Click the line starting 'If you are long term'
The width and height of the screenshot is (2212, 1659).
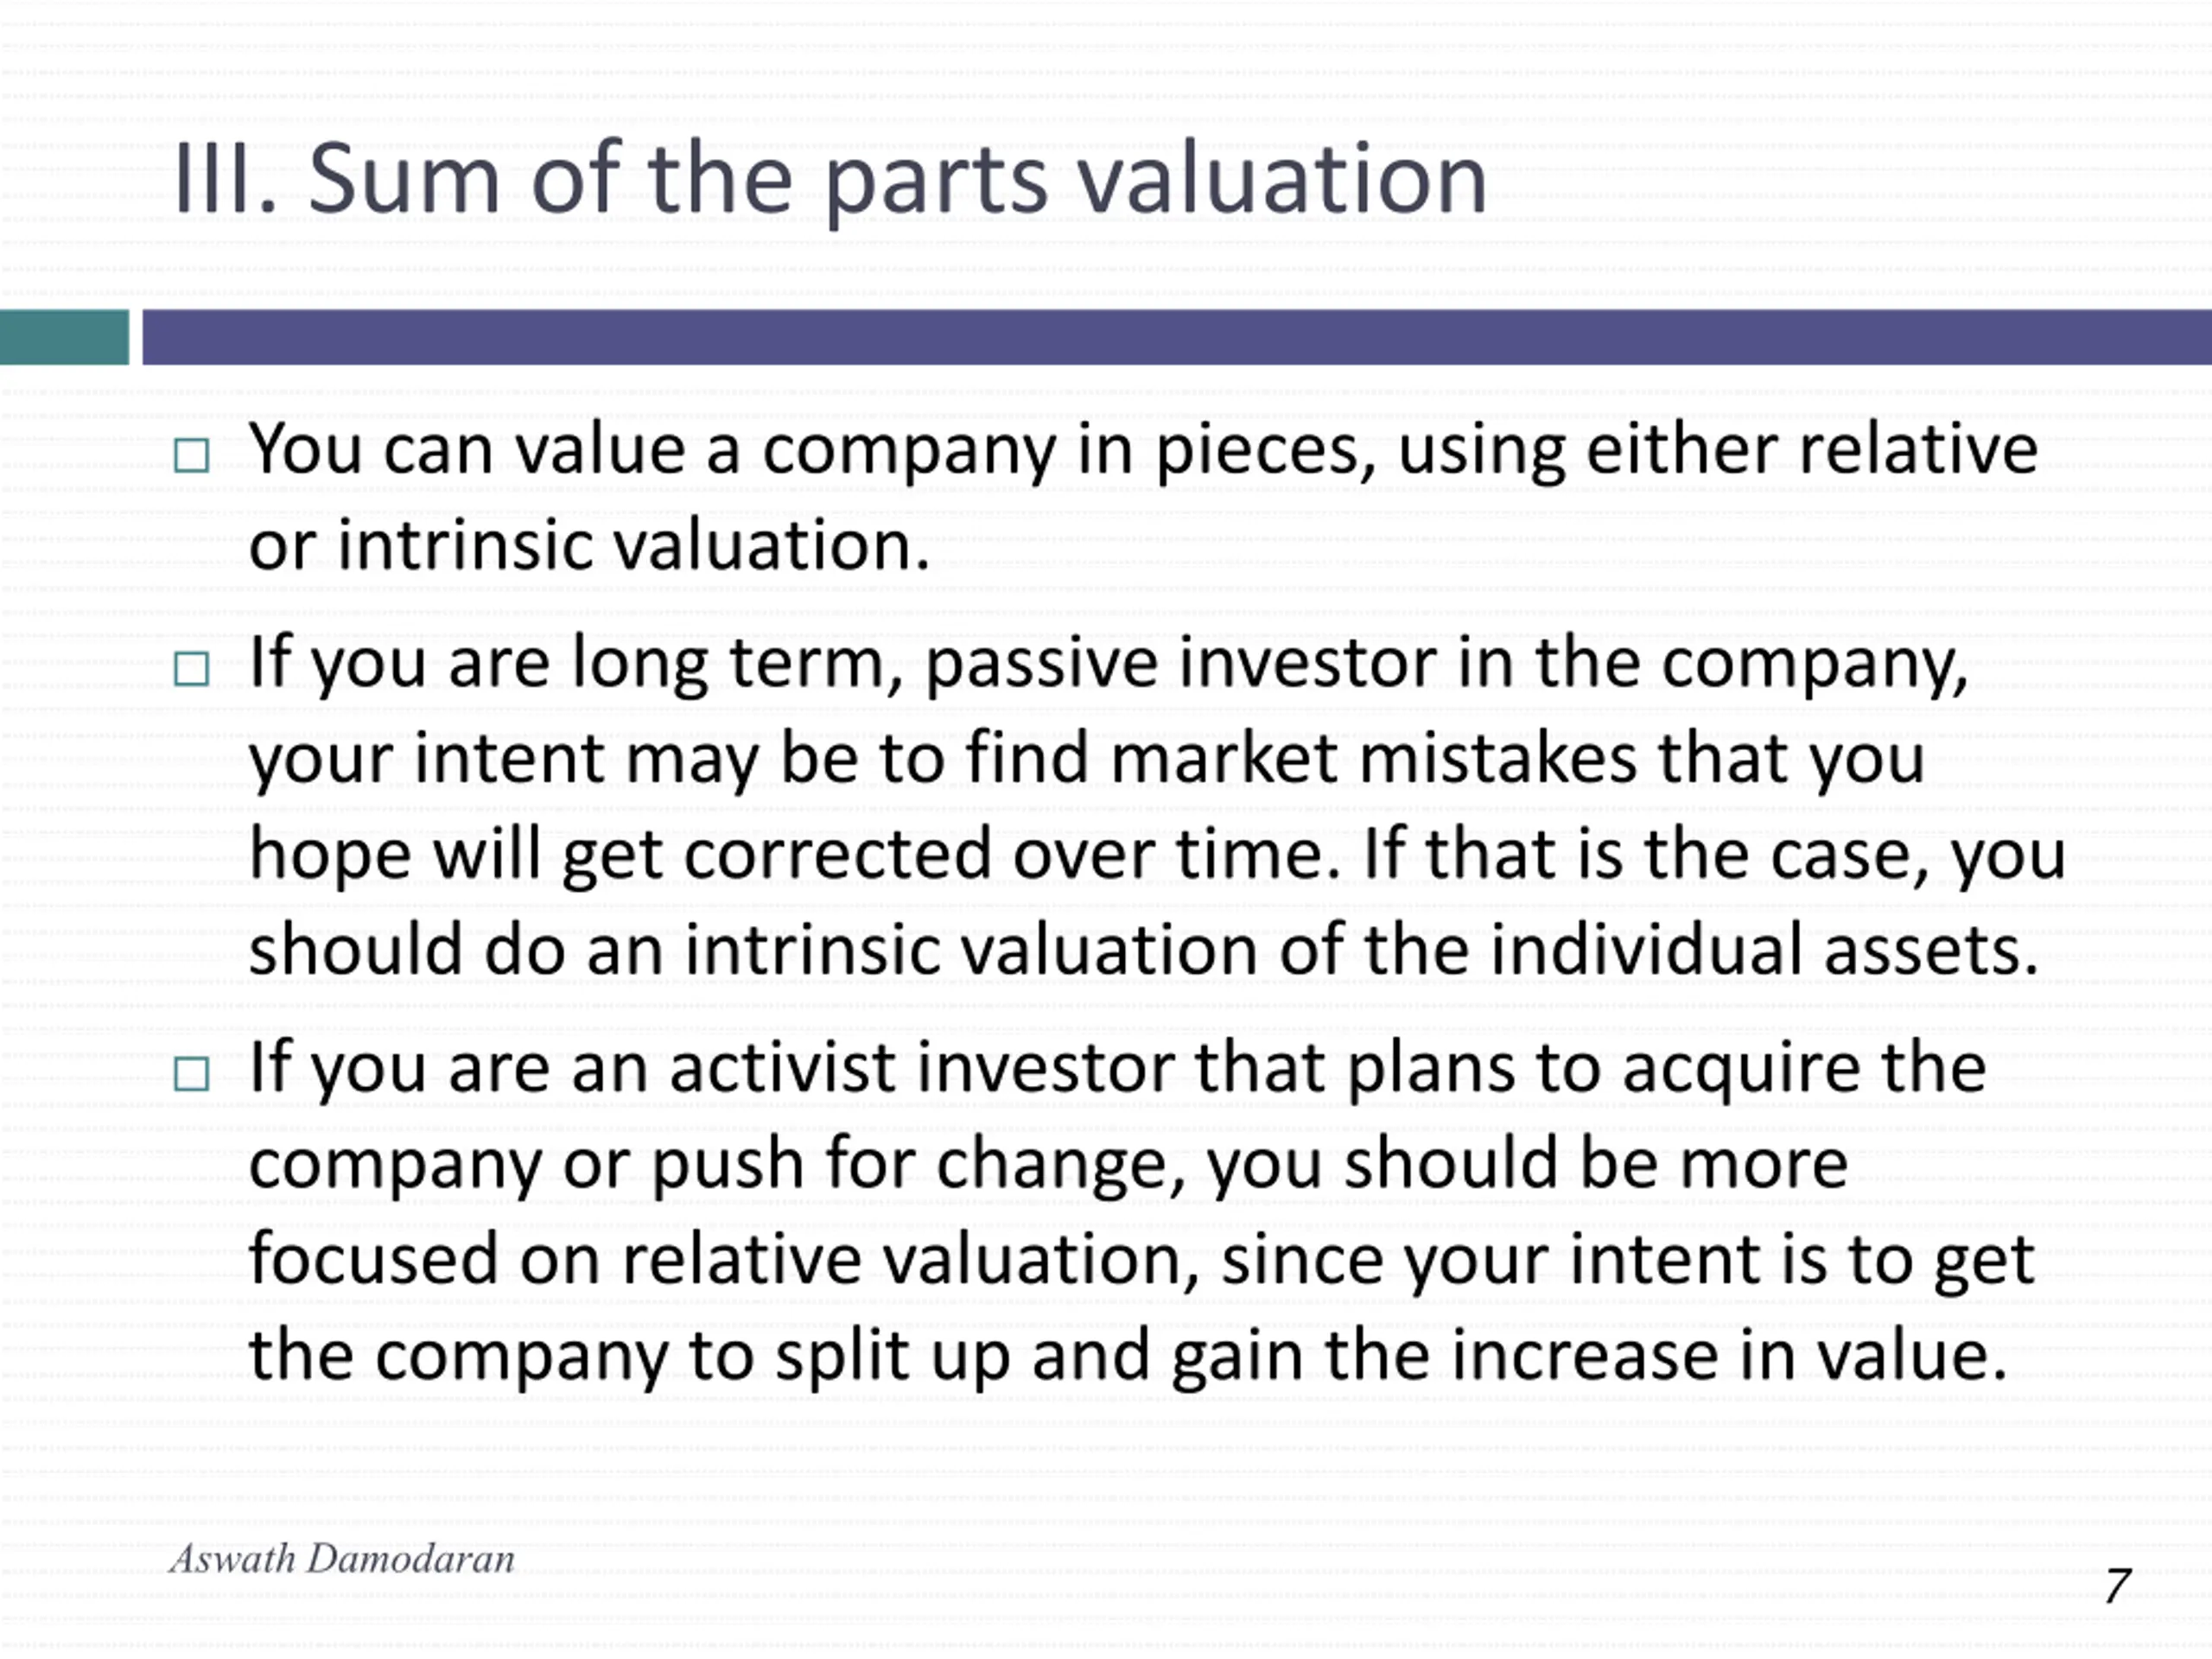(x=1109, y=665)
